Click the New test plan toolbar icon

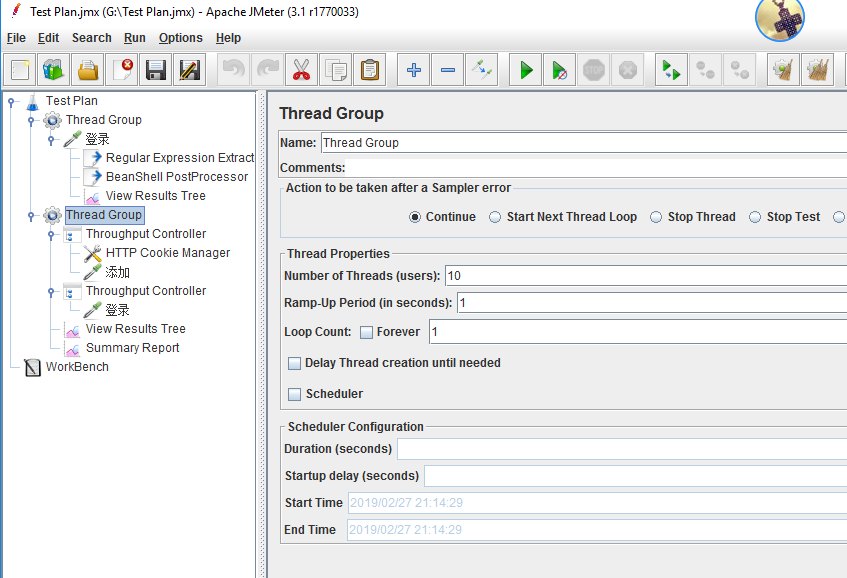20,70
